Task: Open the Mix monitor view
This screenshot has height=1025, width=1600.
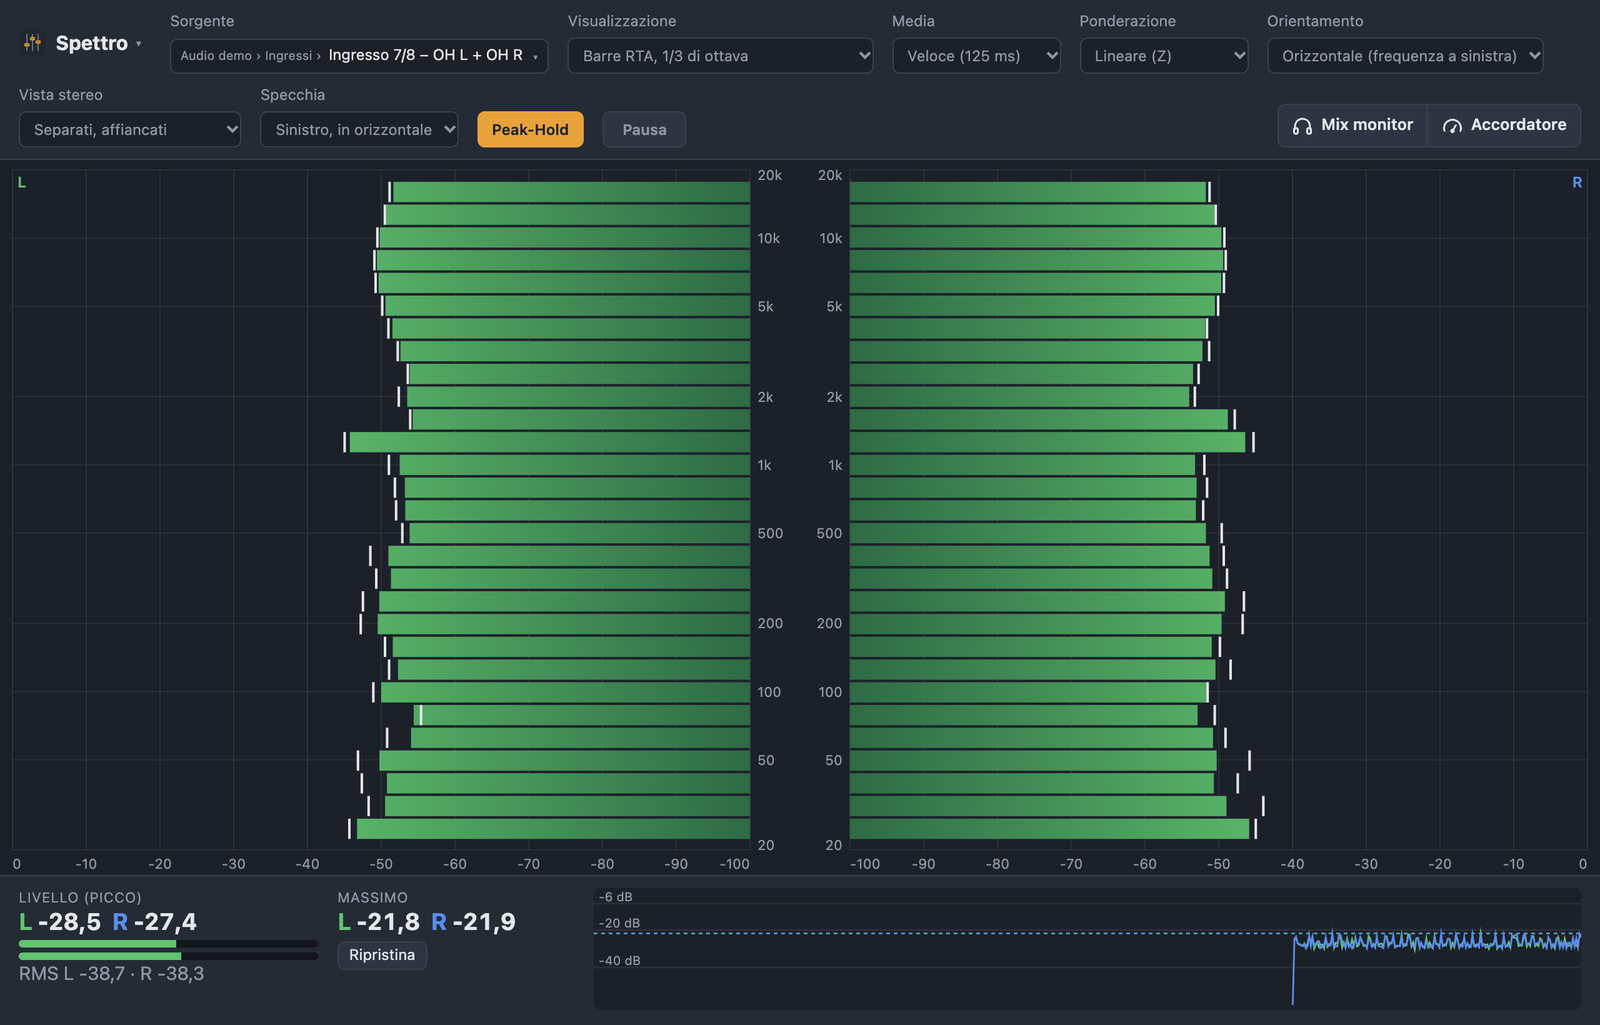Action: pyautogui.click(x=1352, y=125)
